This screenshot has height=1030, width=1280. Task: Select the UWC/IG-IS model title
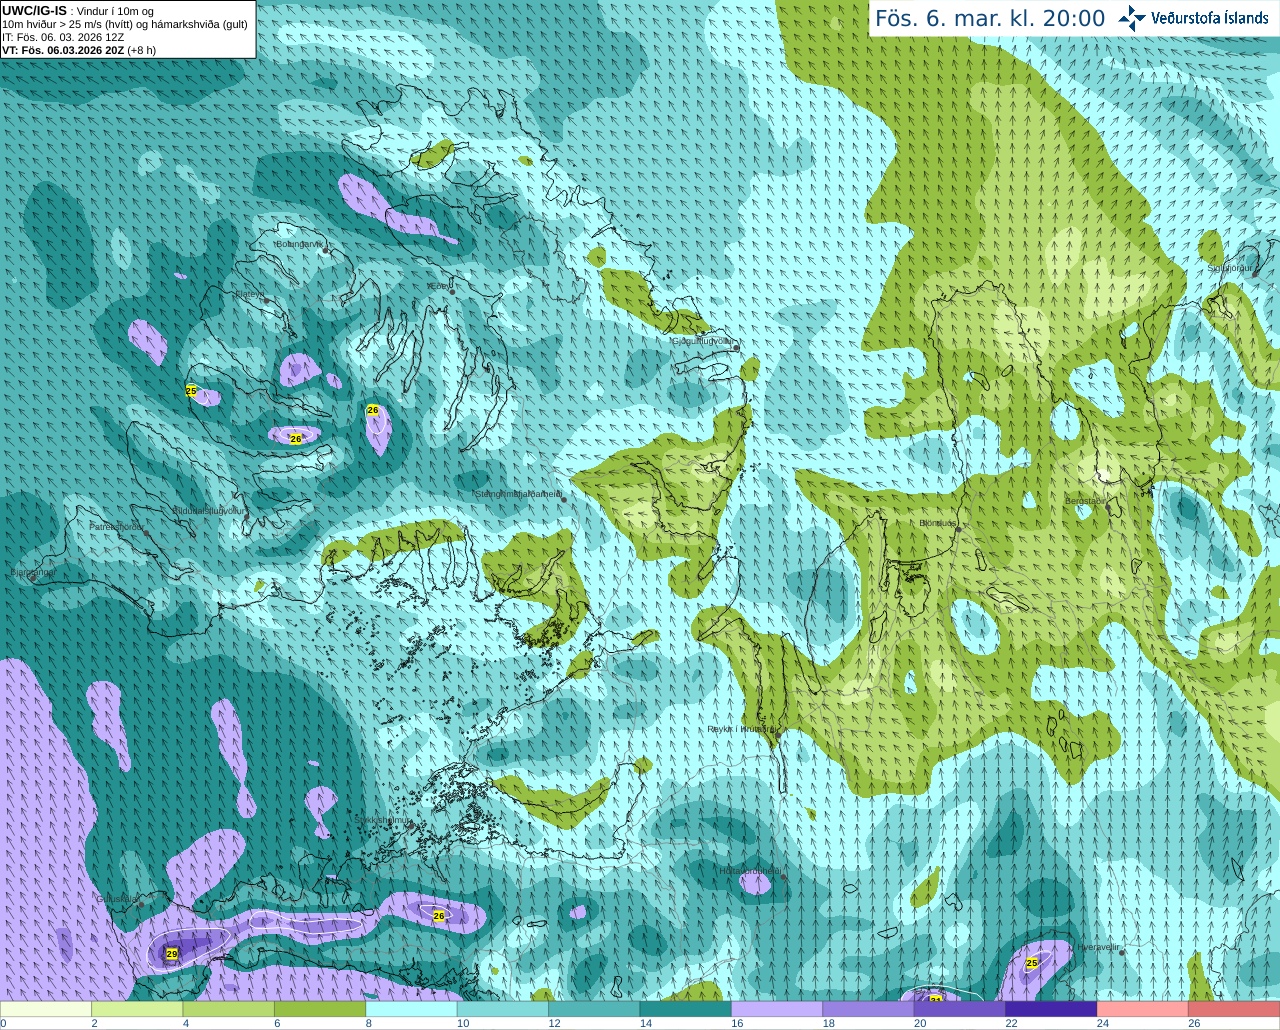(34, 10)
